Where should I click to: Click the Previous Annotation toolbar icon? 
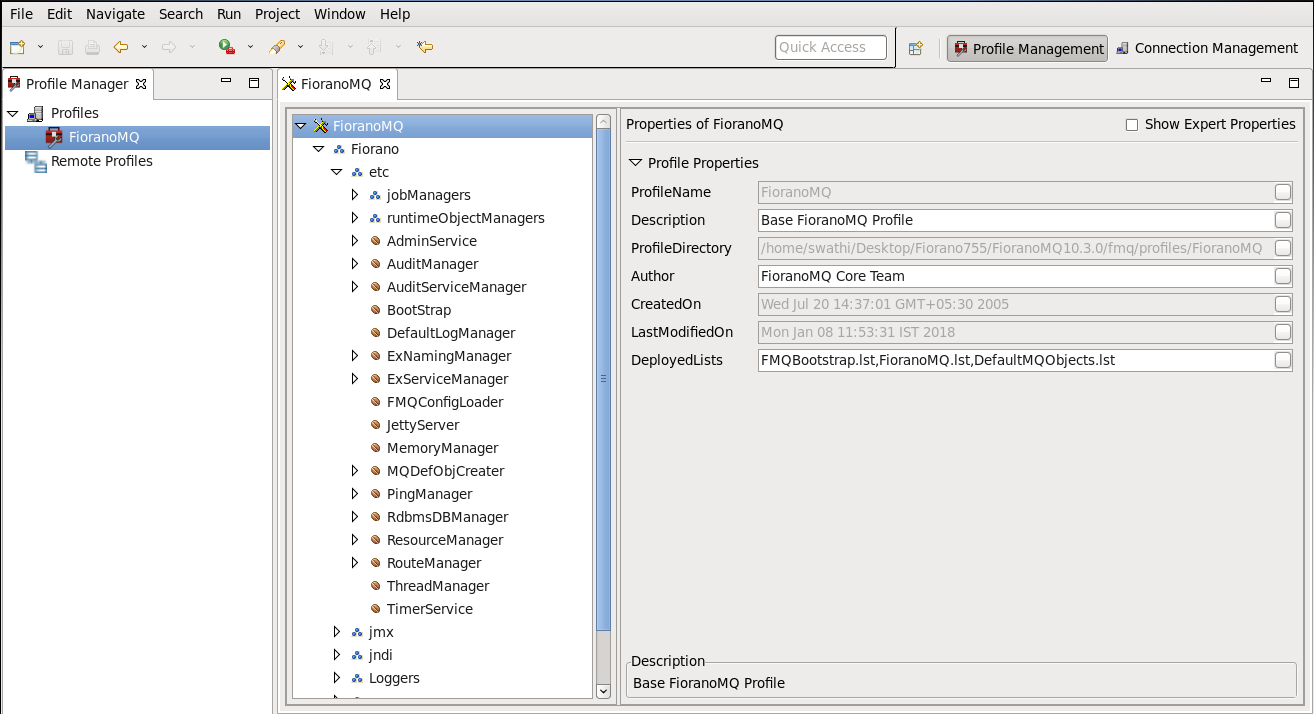[x=373, y=47]
